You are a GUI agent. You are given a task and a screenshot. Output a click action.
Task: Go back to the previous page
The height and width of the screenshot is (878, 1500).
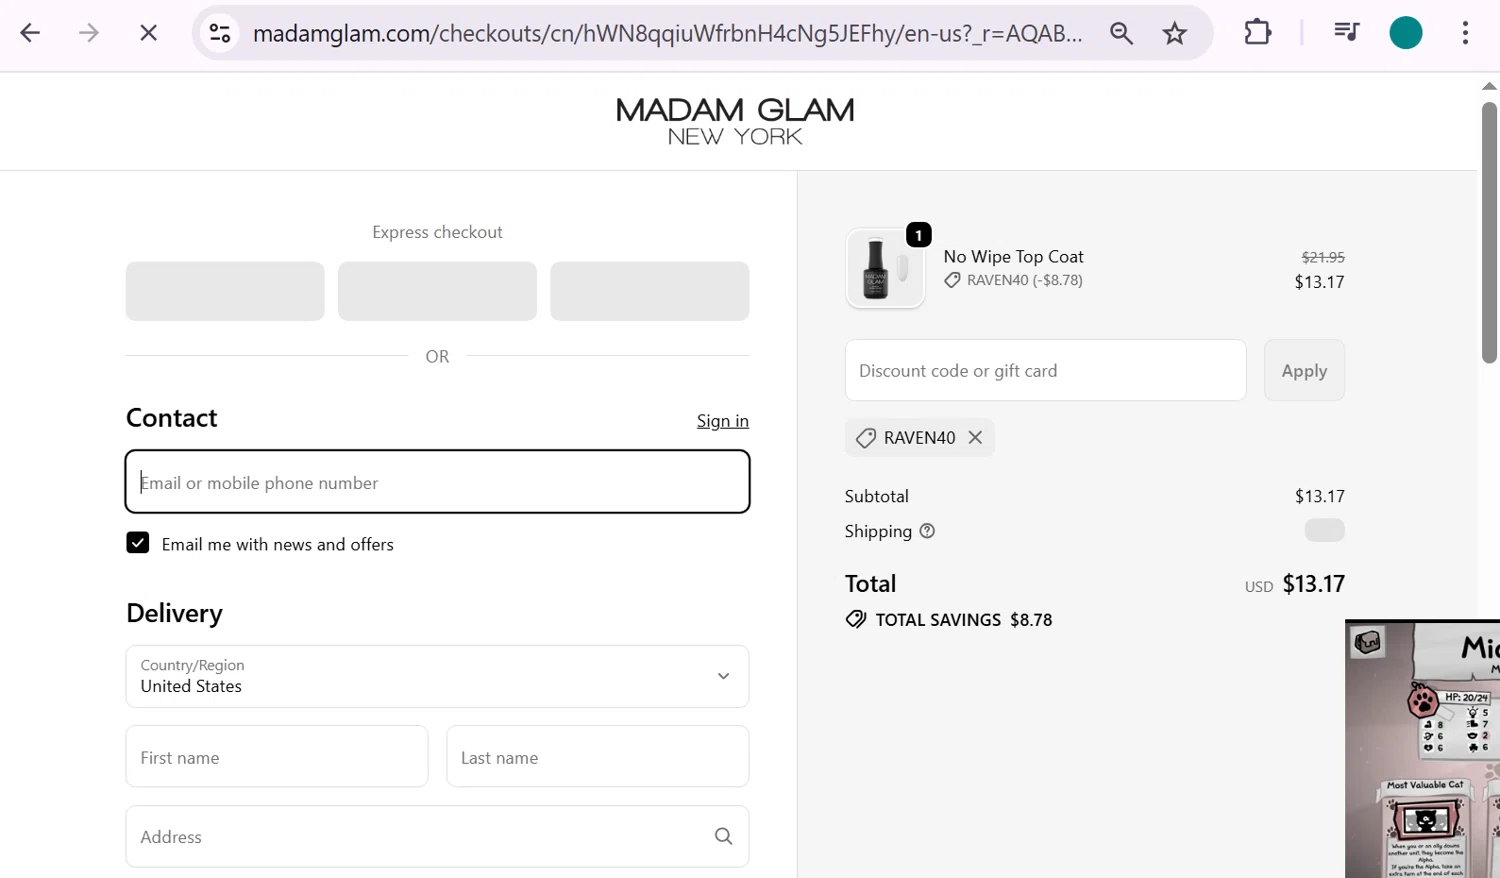30,33
